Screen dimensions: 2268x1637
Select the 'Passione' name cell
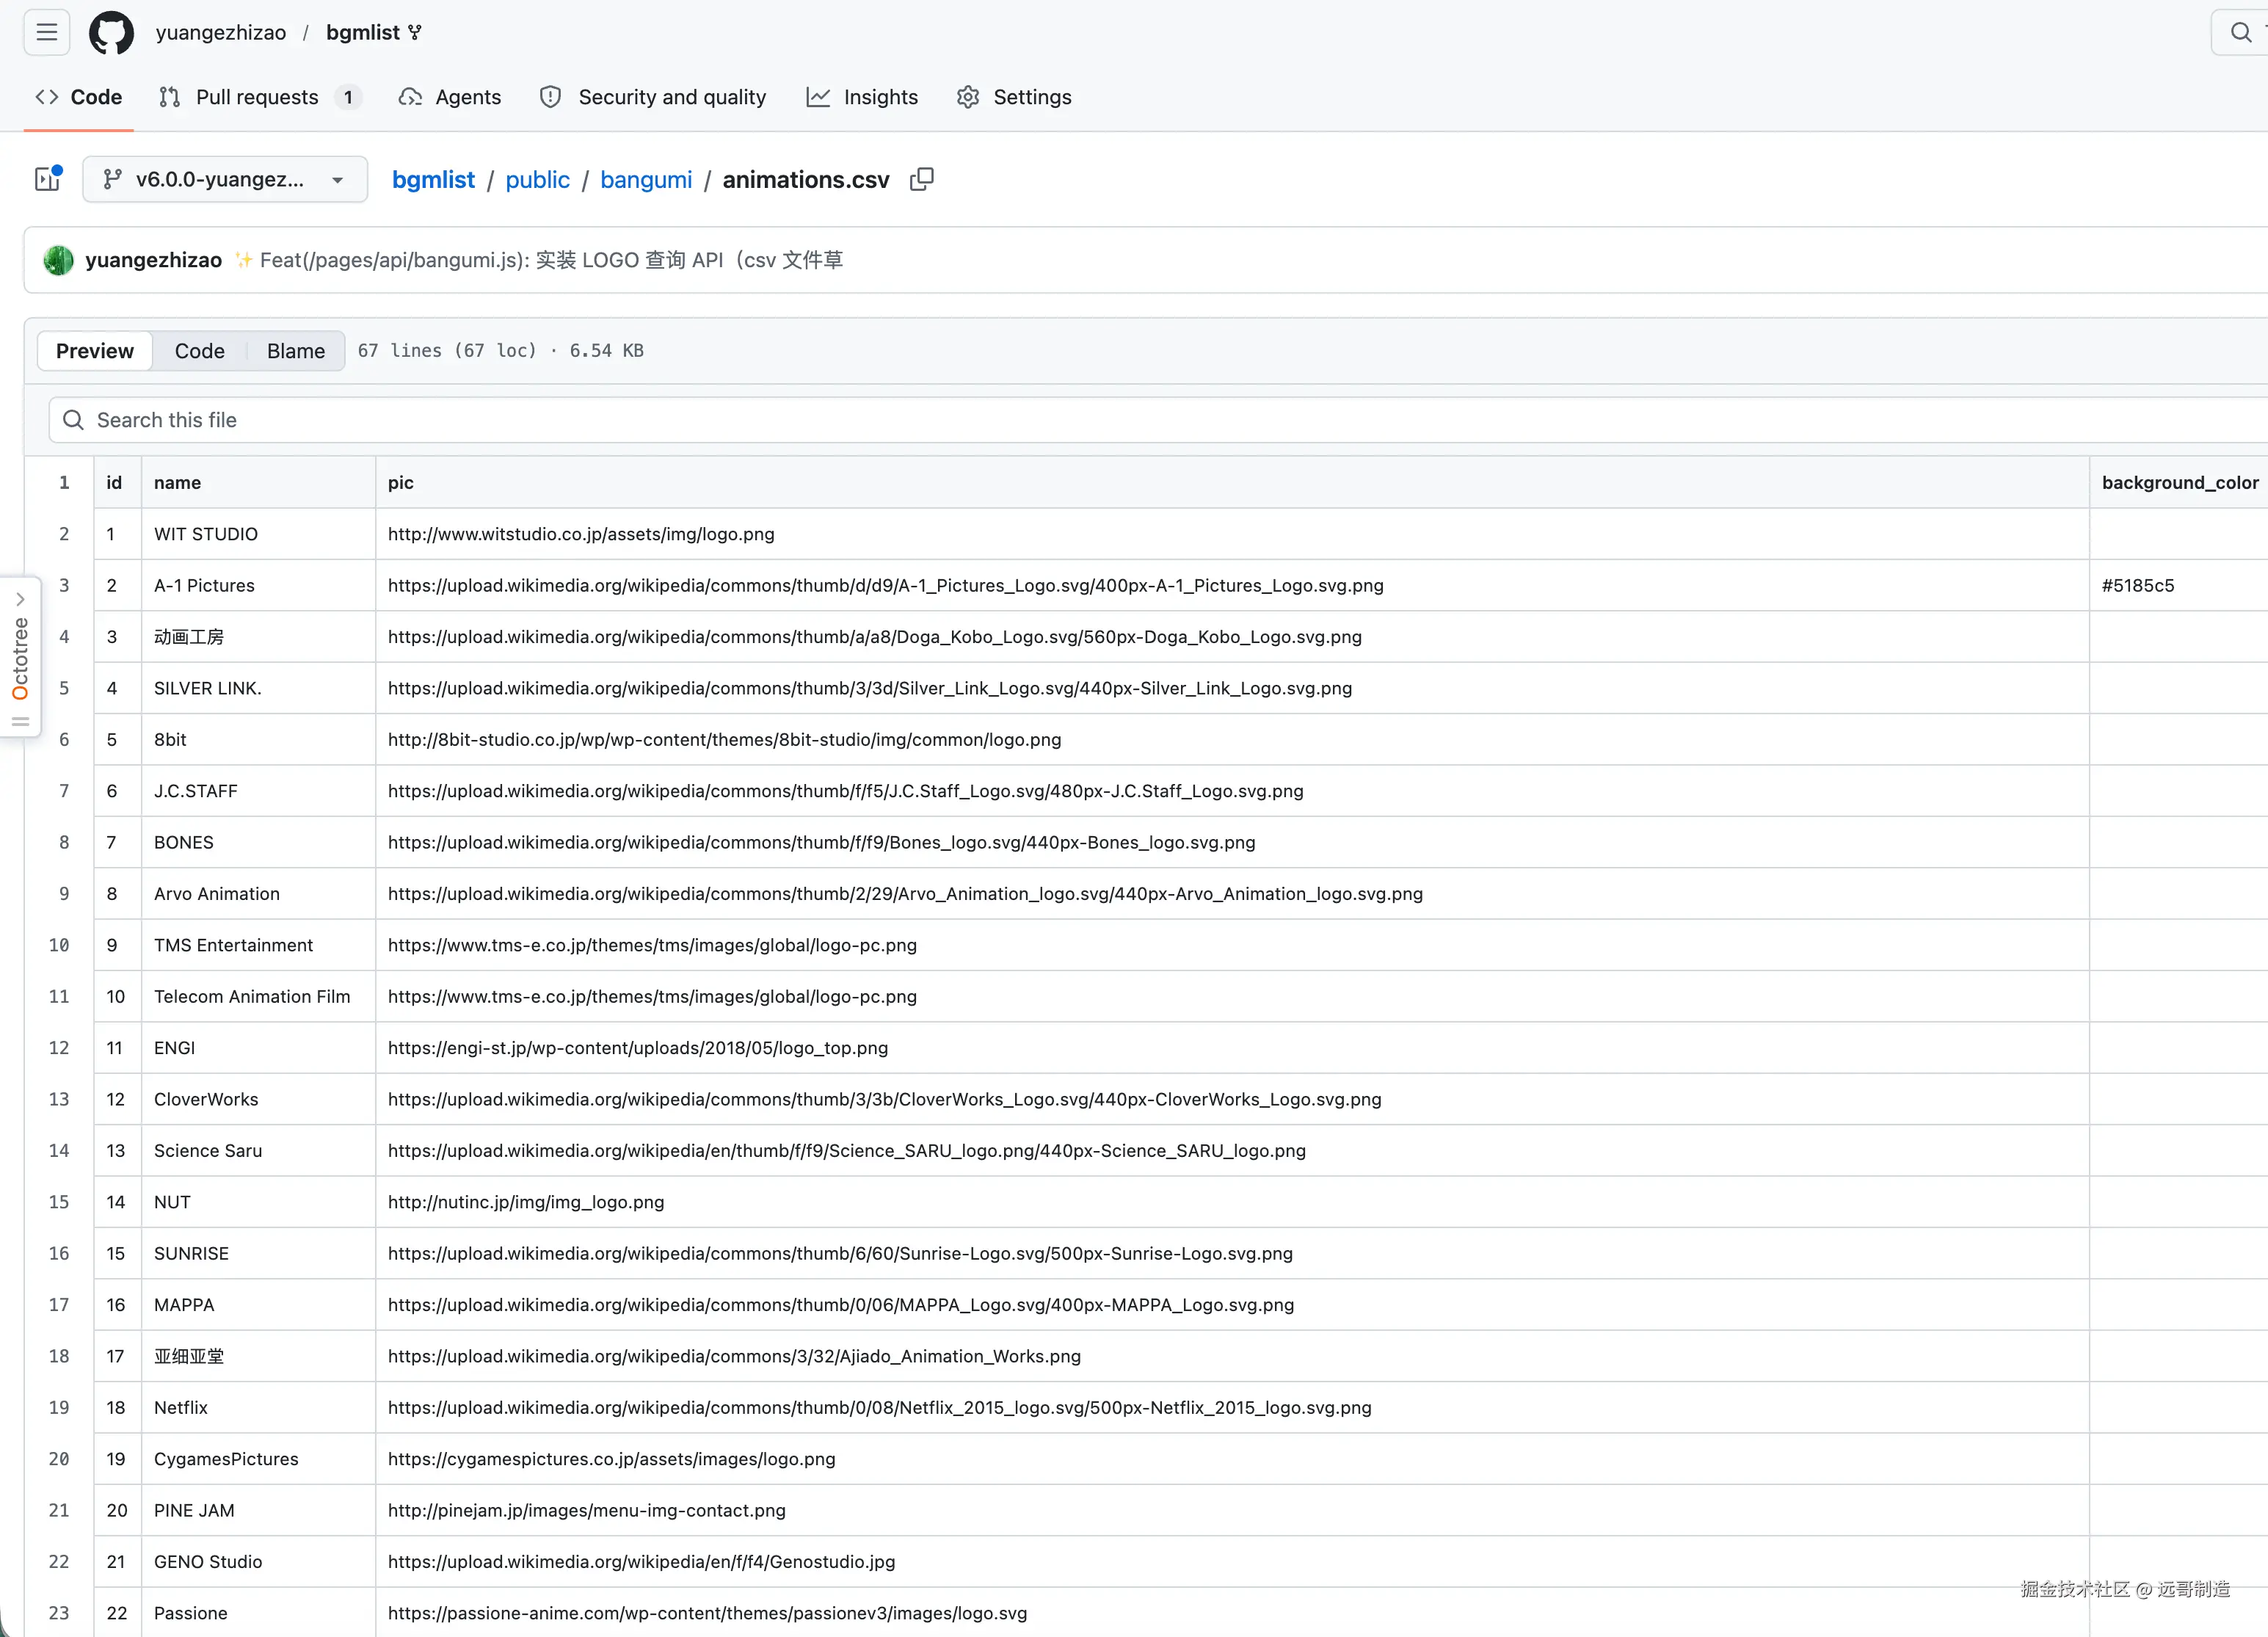[x=258, y=1613]
